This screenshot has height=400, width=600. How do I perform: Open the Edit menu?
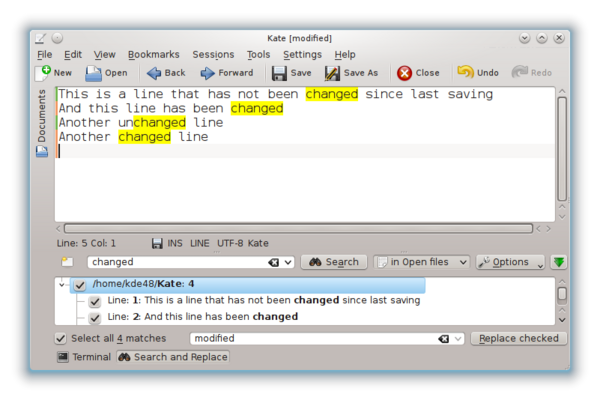coord(73,55)
